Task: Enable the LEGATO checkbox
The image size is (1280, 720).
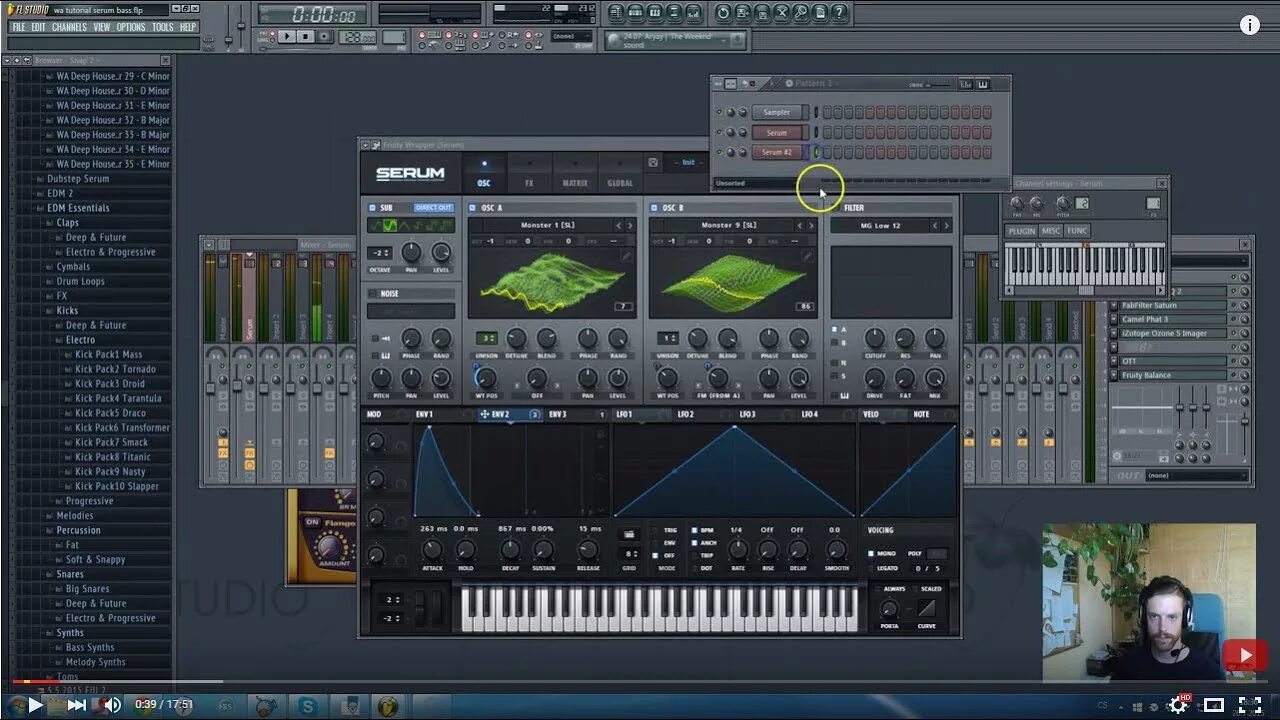Action: click(x=871, y=568)
